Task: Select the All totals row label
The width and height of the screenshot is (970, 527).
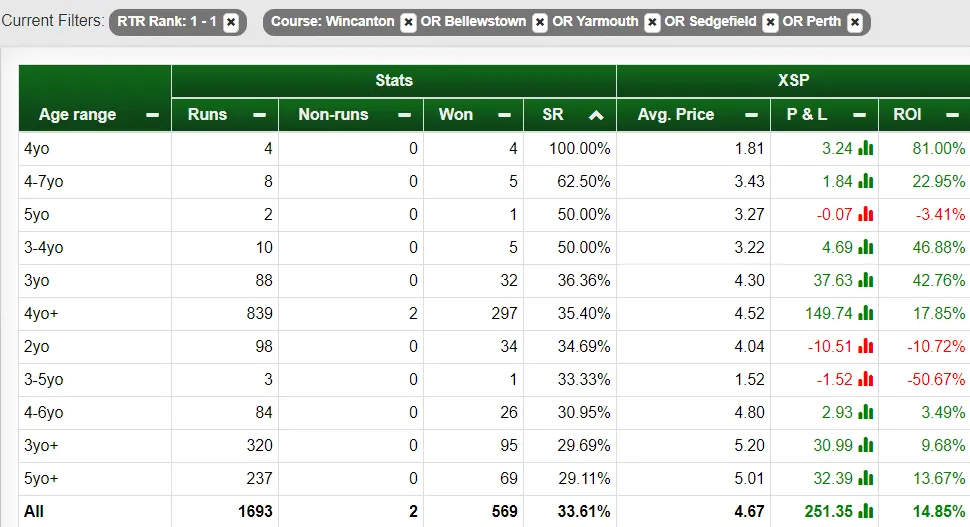Action: (33, 512)
